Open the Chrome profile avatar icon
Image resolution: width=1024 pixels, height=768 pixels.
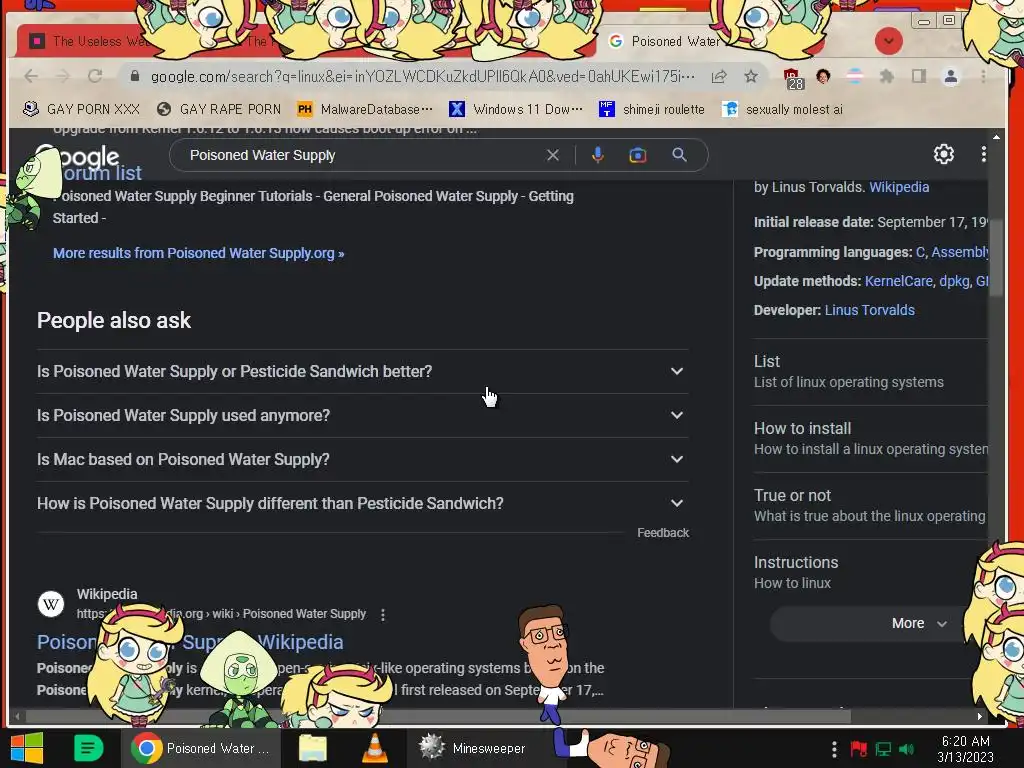coord(951,76)
